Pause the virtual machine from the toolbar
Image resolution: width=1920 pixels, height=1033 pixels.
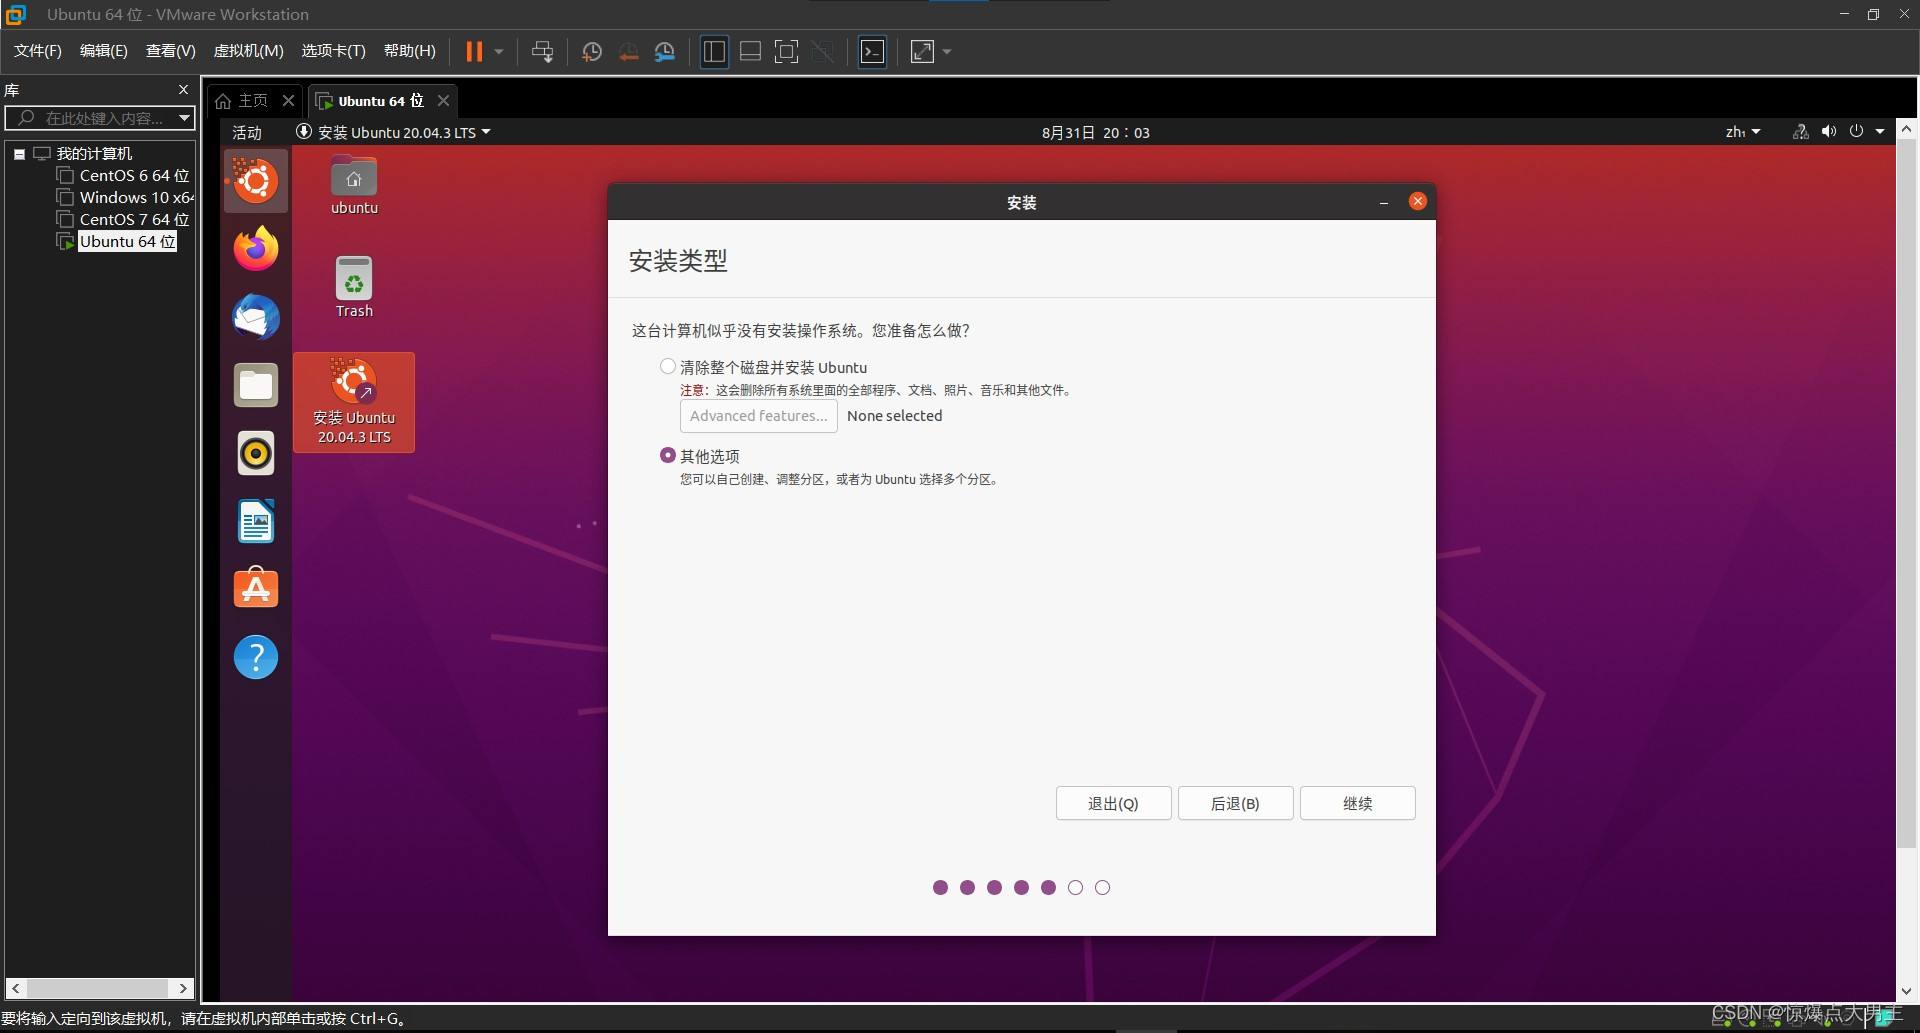474,51
